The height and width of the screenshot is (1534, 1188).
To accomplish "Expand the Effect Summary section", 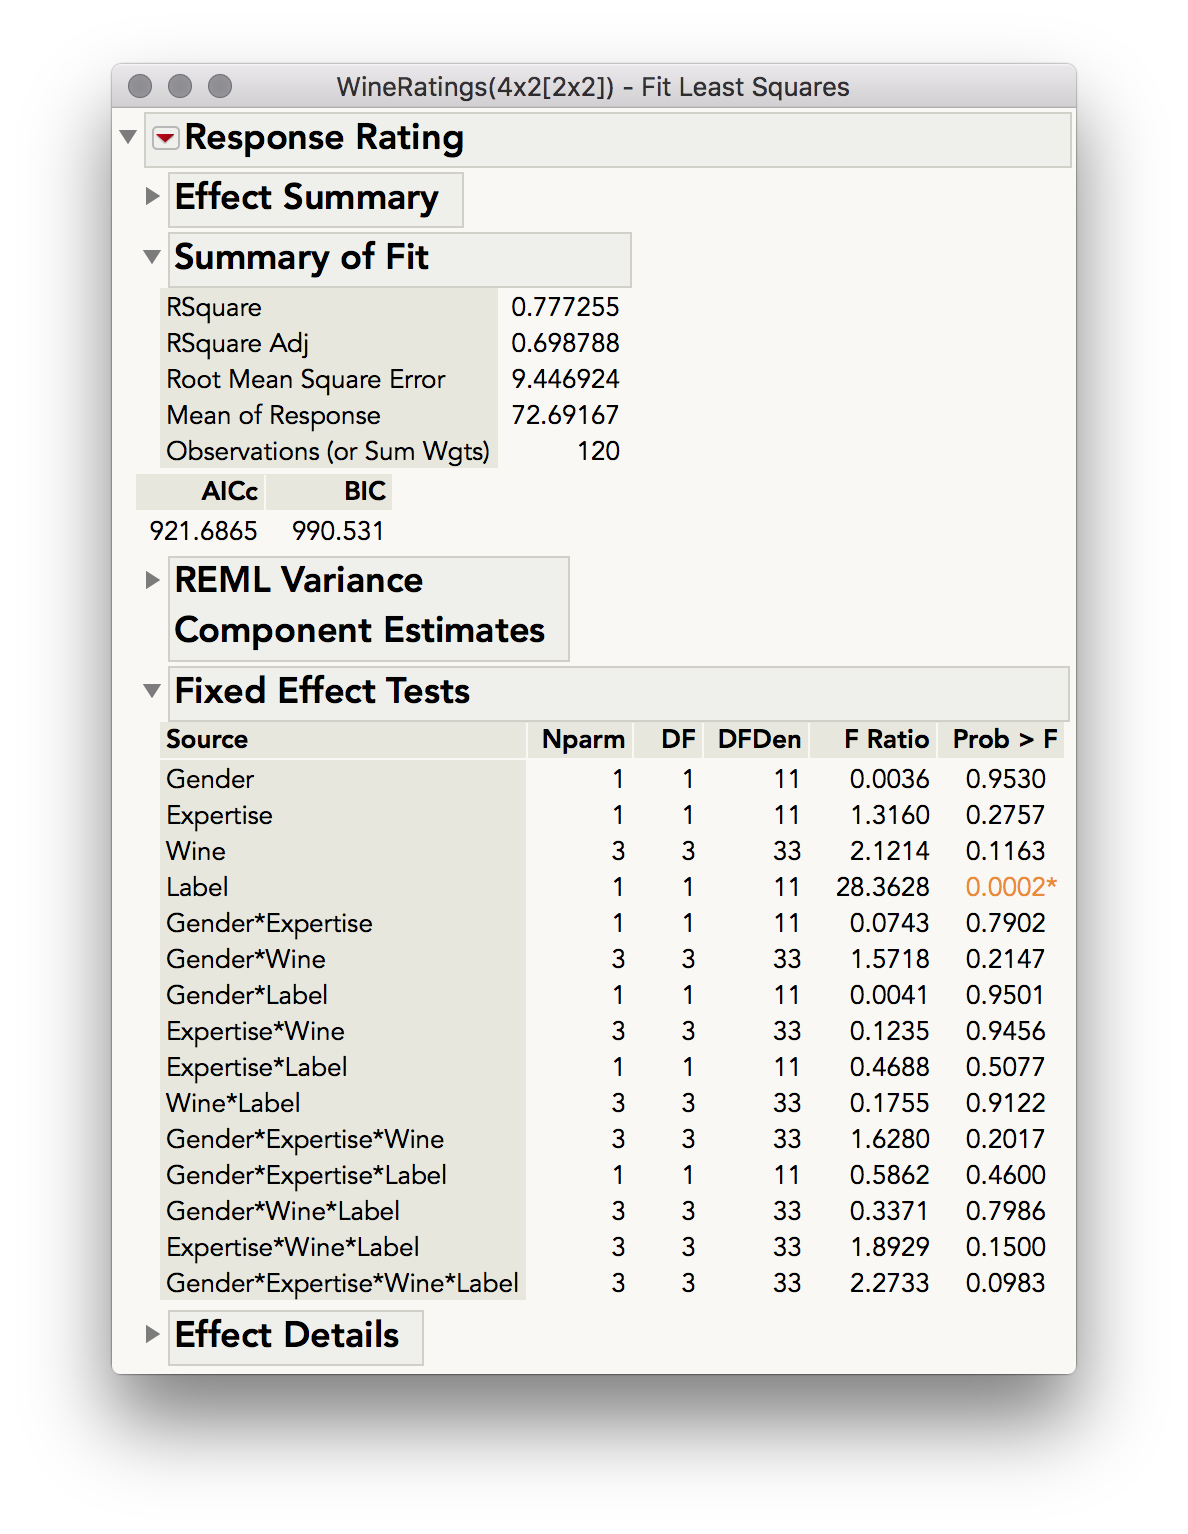I will tap(152, 196).
